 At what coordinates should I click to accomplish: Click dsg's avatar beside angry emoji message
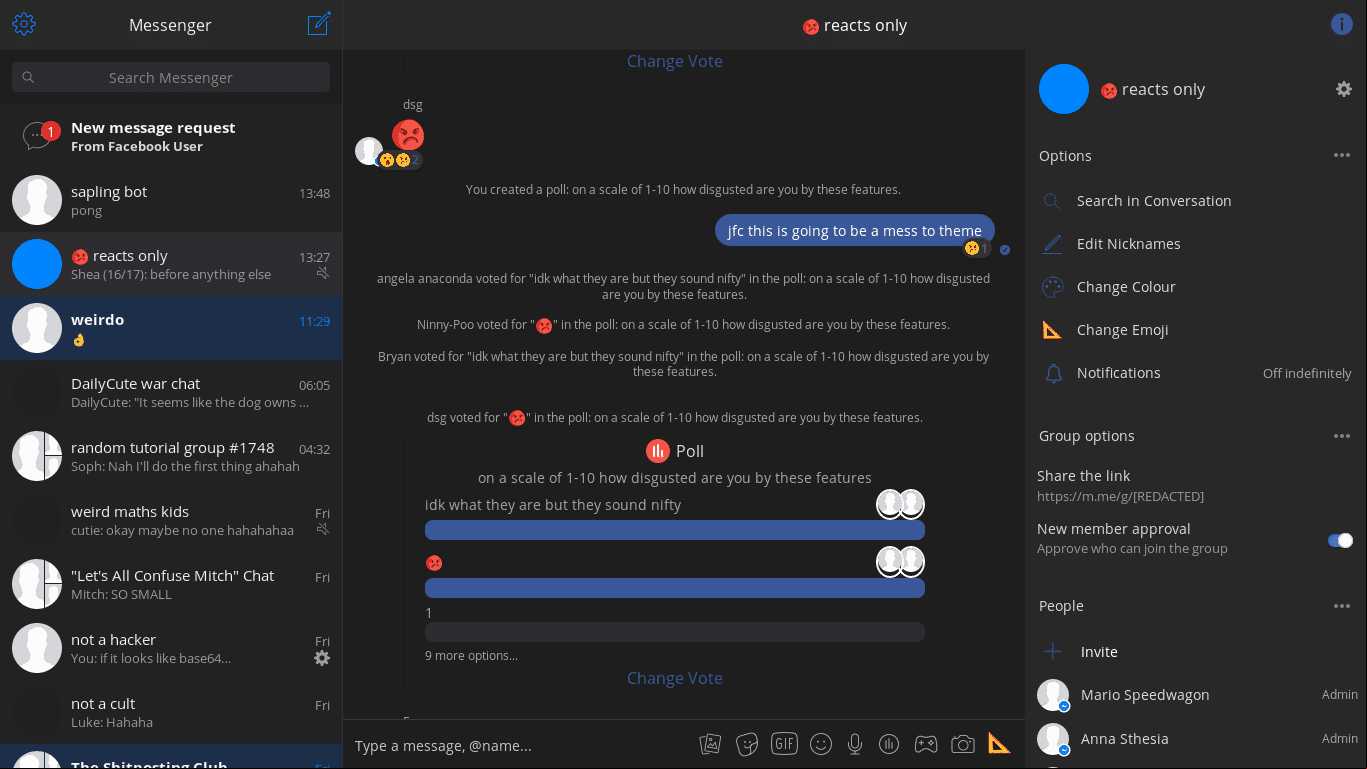coord(369,151)
